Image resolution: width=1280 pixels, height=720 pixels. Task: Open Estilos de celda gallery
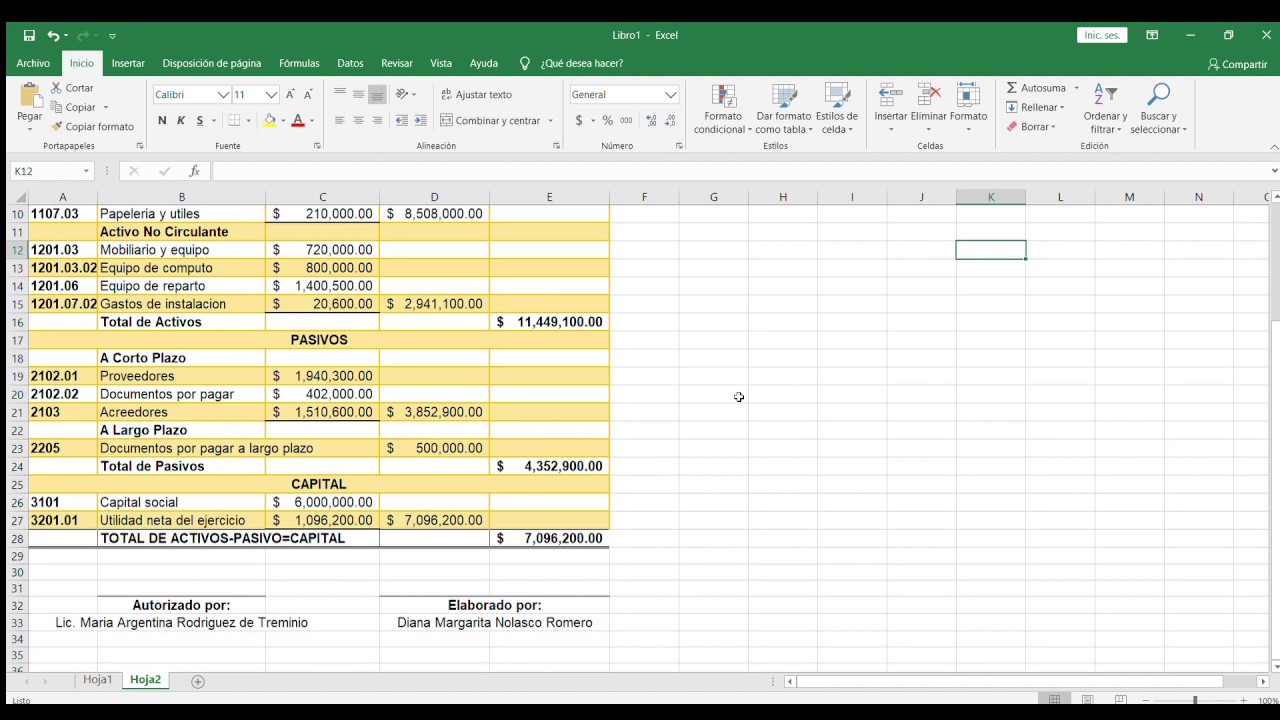click(x=837, y=109)
